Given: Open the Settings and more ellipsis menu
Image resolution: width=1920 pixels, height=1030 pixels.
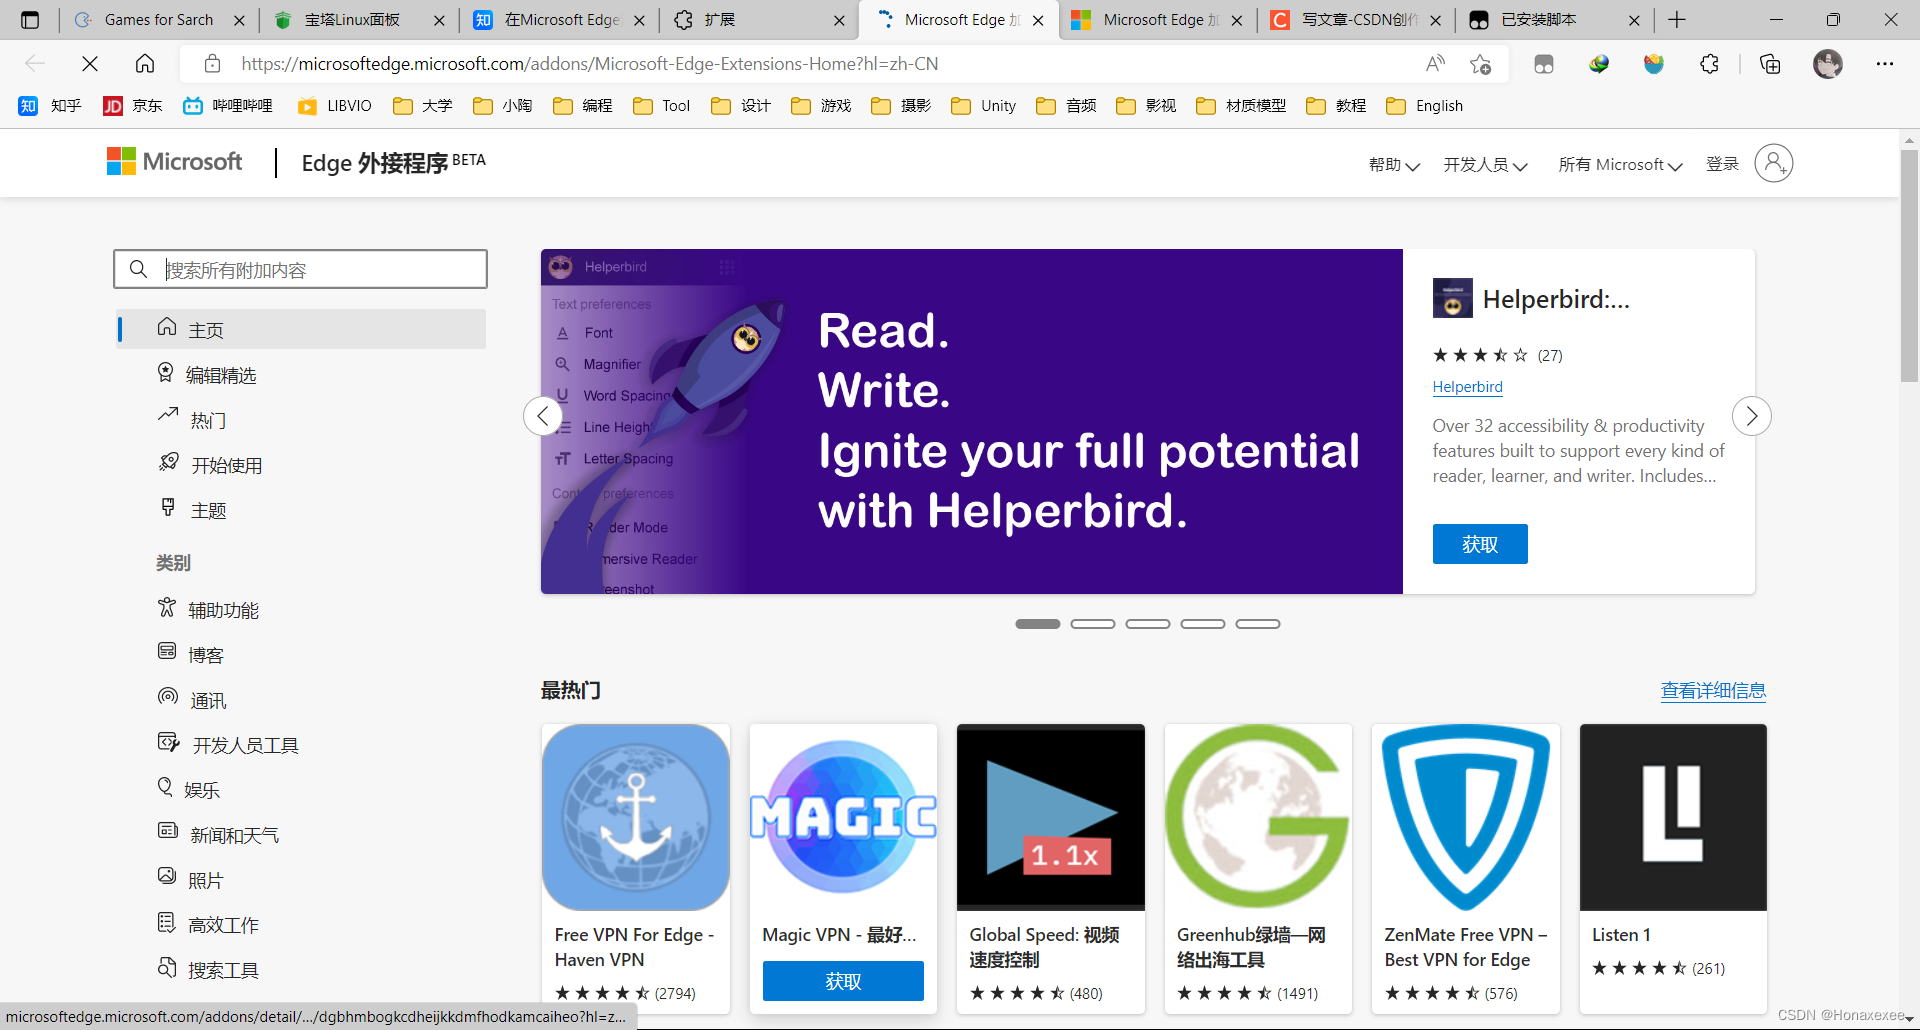Looking at the screenshot, I should click(x=1885, y=64).
